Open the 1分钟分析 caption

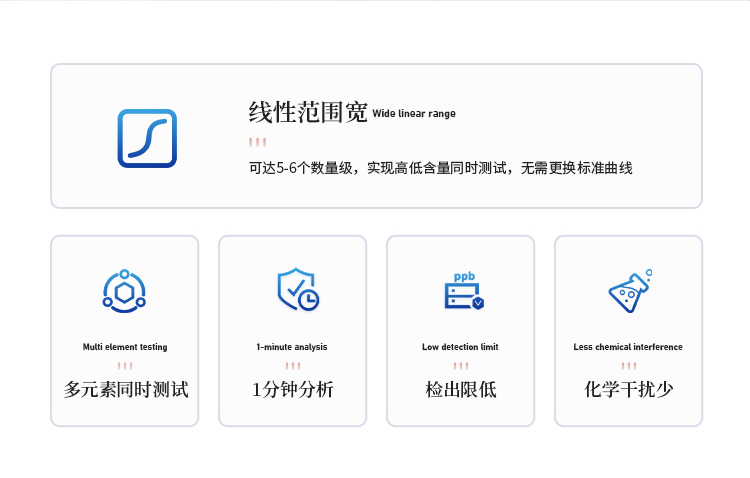point(292,389)
